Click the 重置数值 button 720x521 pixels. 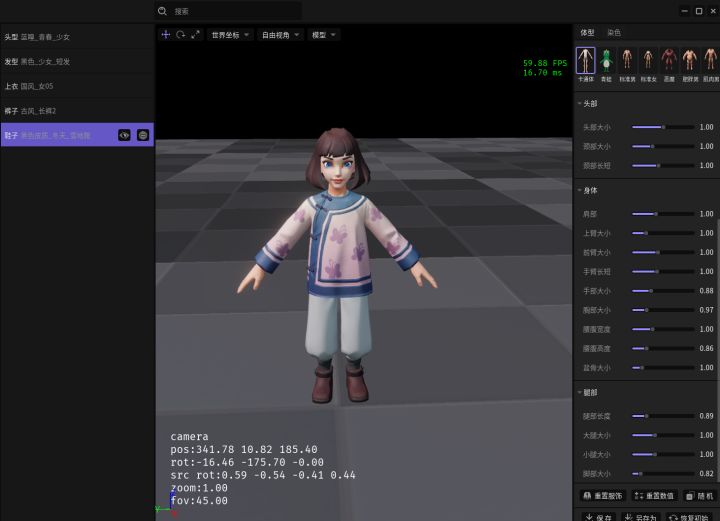[654, 496]
